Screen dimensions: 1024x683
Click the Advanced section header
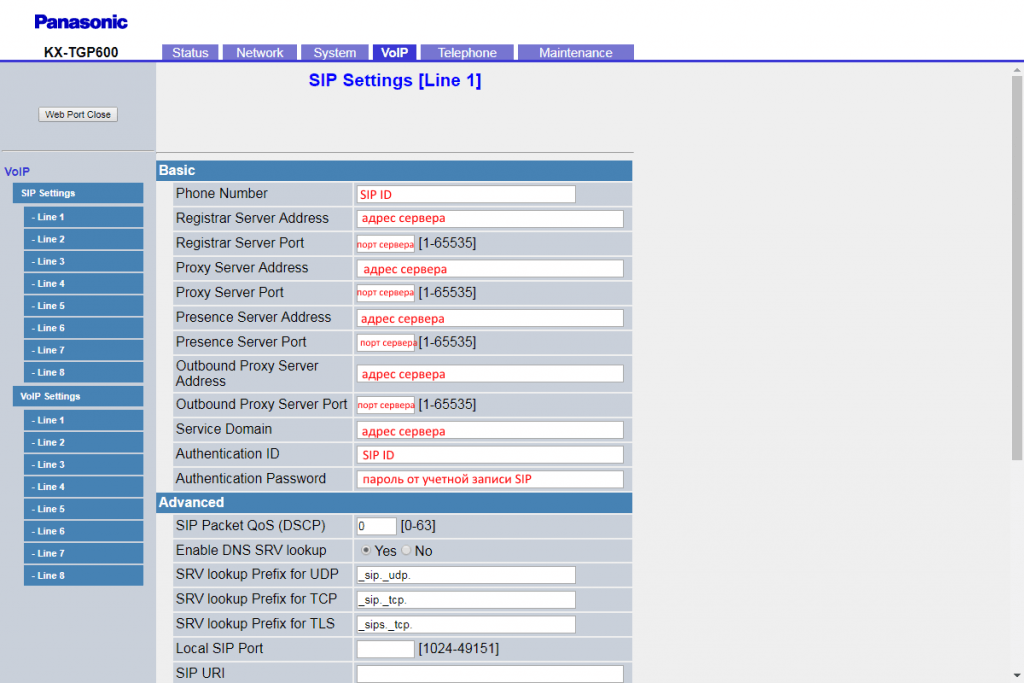coord(394,502)
